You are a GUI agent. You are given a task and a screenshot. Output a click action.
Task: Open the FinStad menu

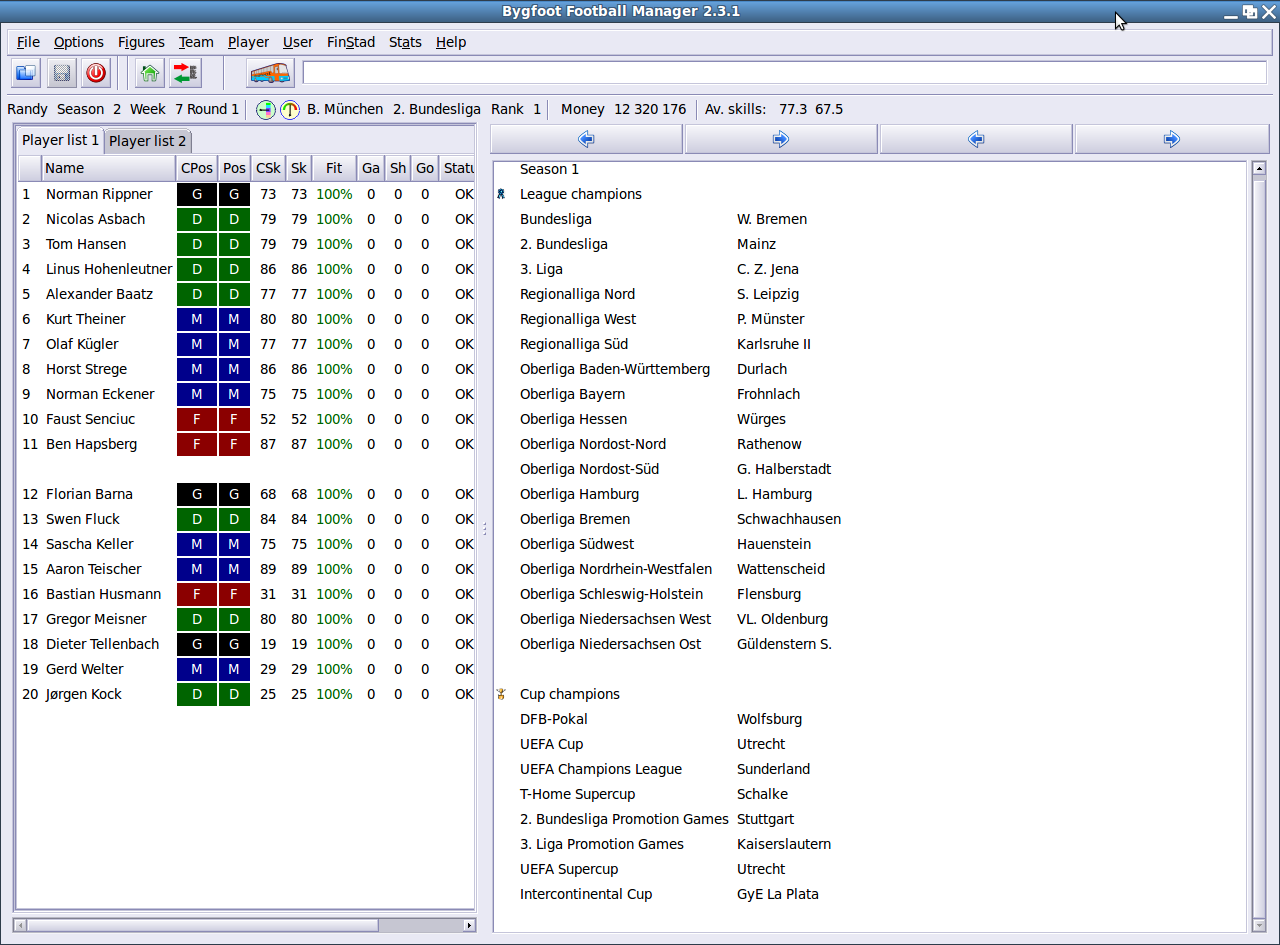351,42
